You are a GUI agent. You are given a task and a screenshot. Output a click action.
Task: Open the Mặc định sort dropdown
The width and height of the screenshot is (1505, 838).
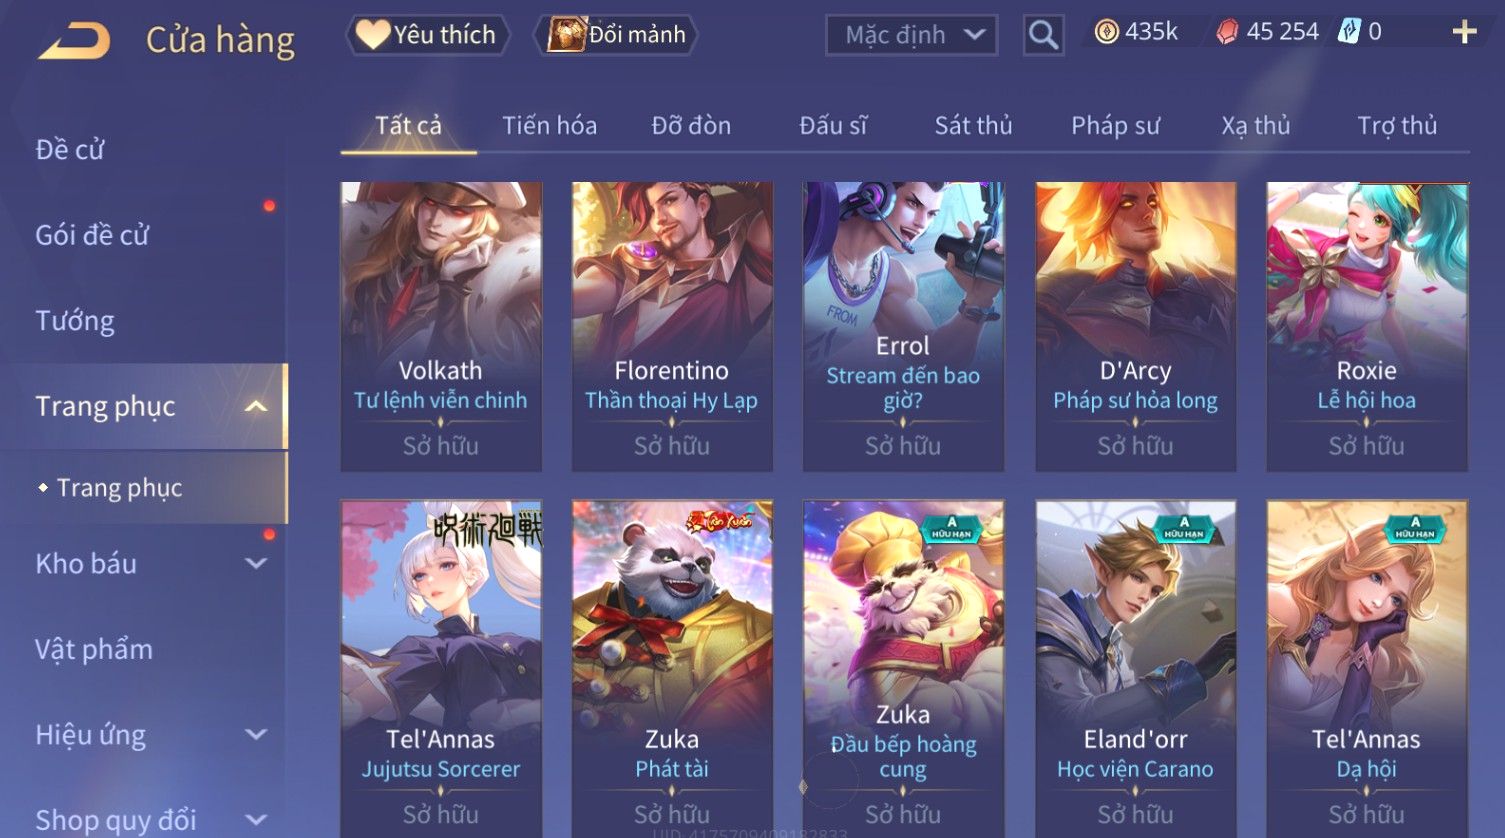(x=911, y=36)
